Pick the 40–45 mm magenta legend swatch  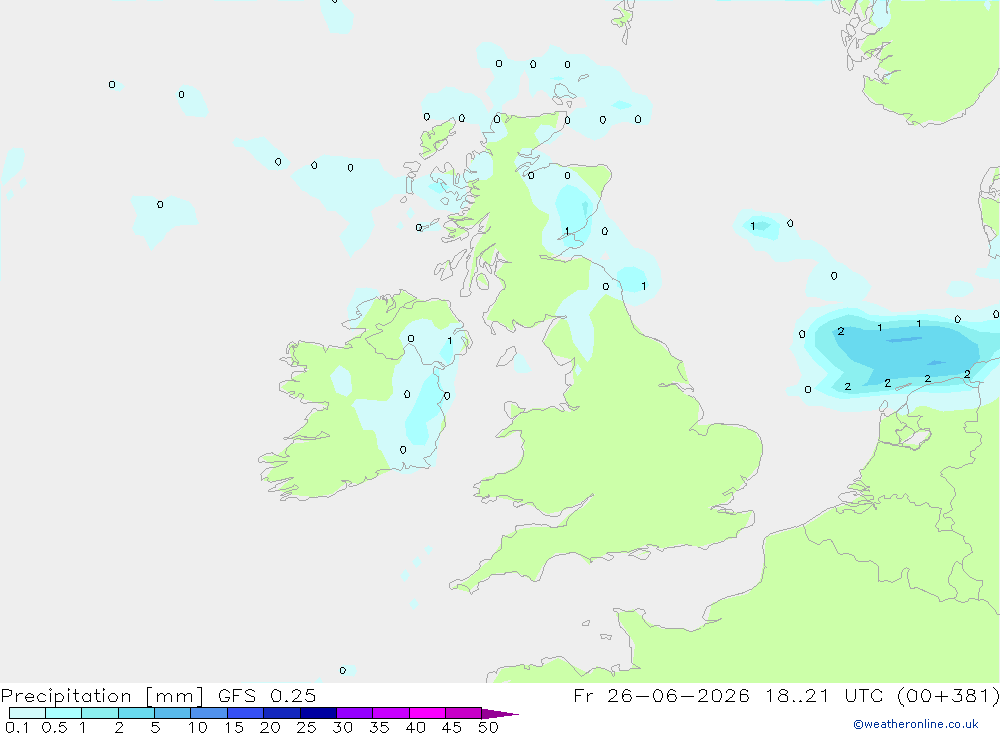click(x=427, y=713)
